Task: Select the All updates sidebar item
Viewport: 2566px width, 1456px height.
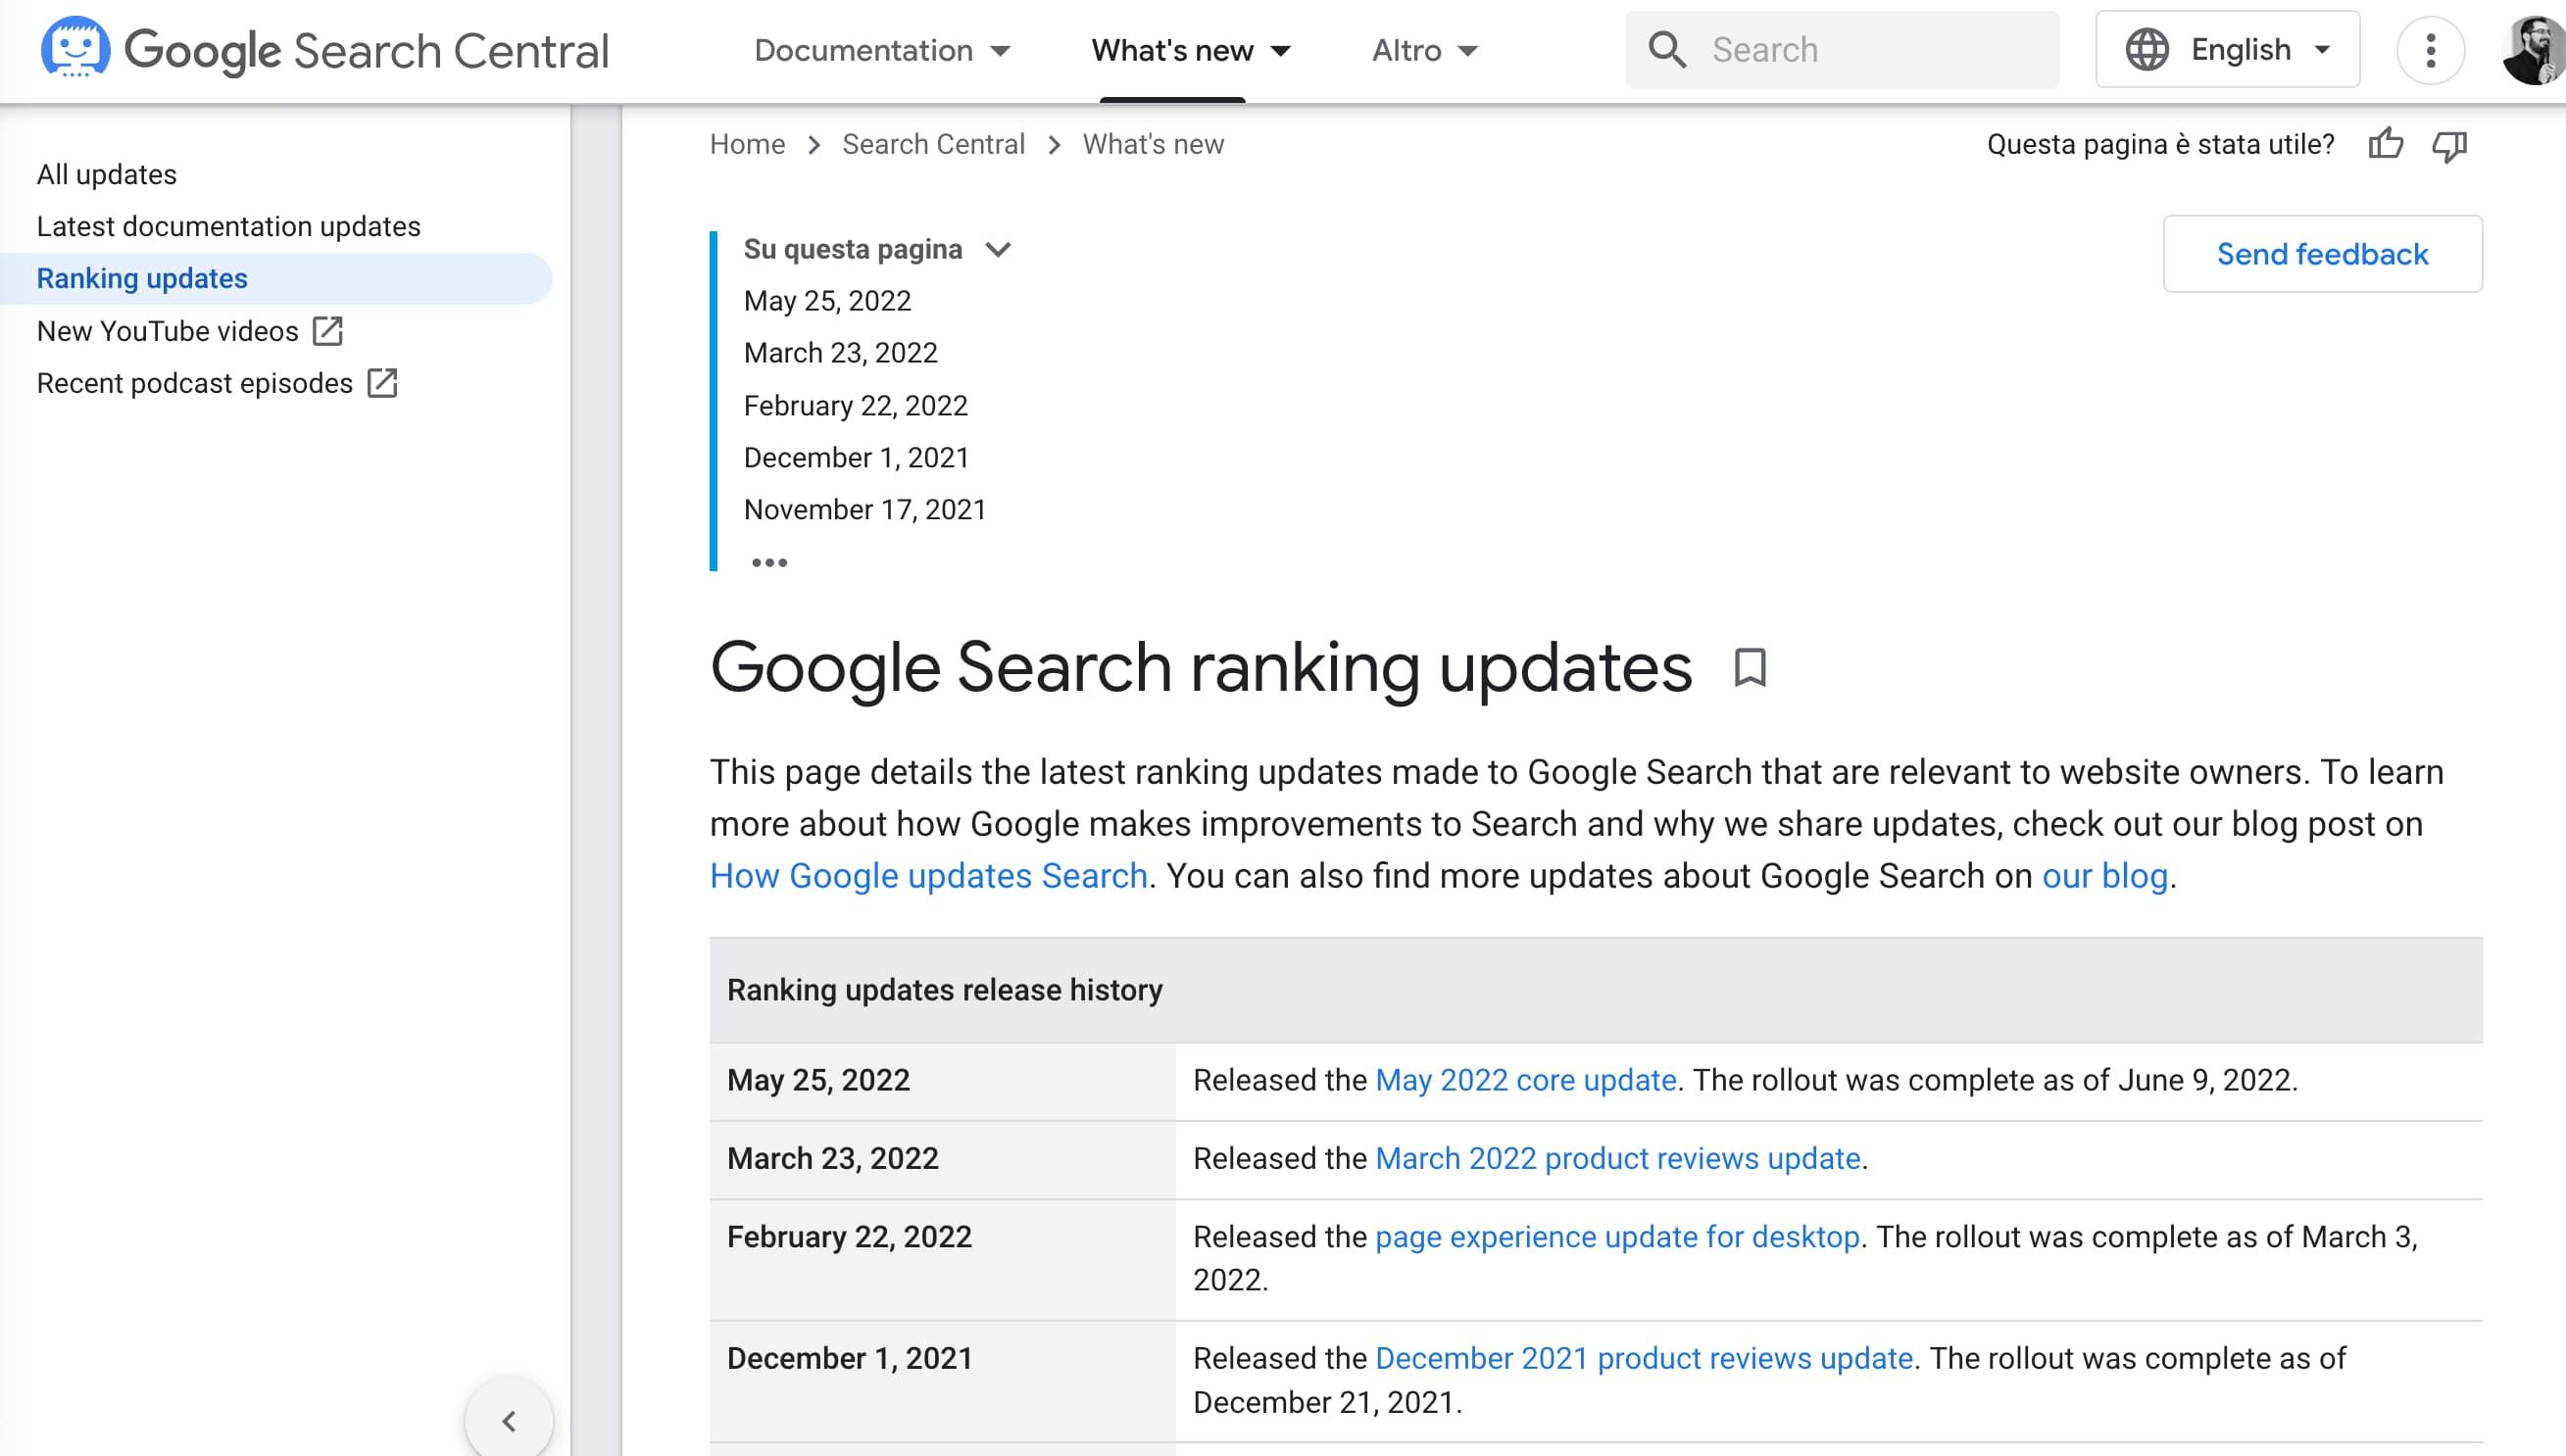Action: click(x=108, y=172)
